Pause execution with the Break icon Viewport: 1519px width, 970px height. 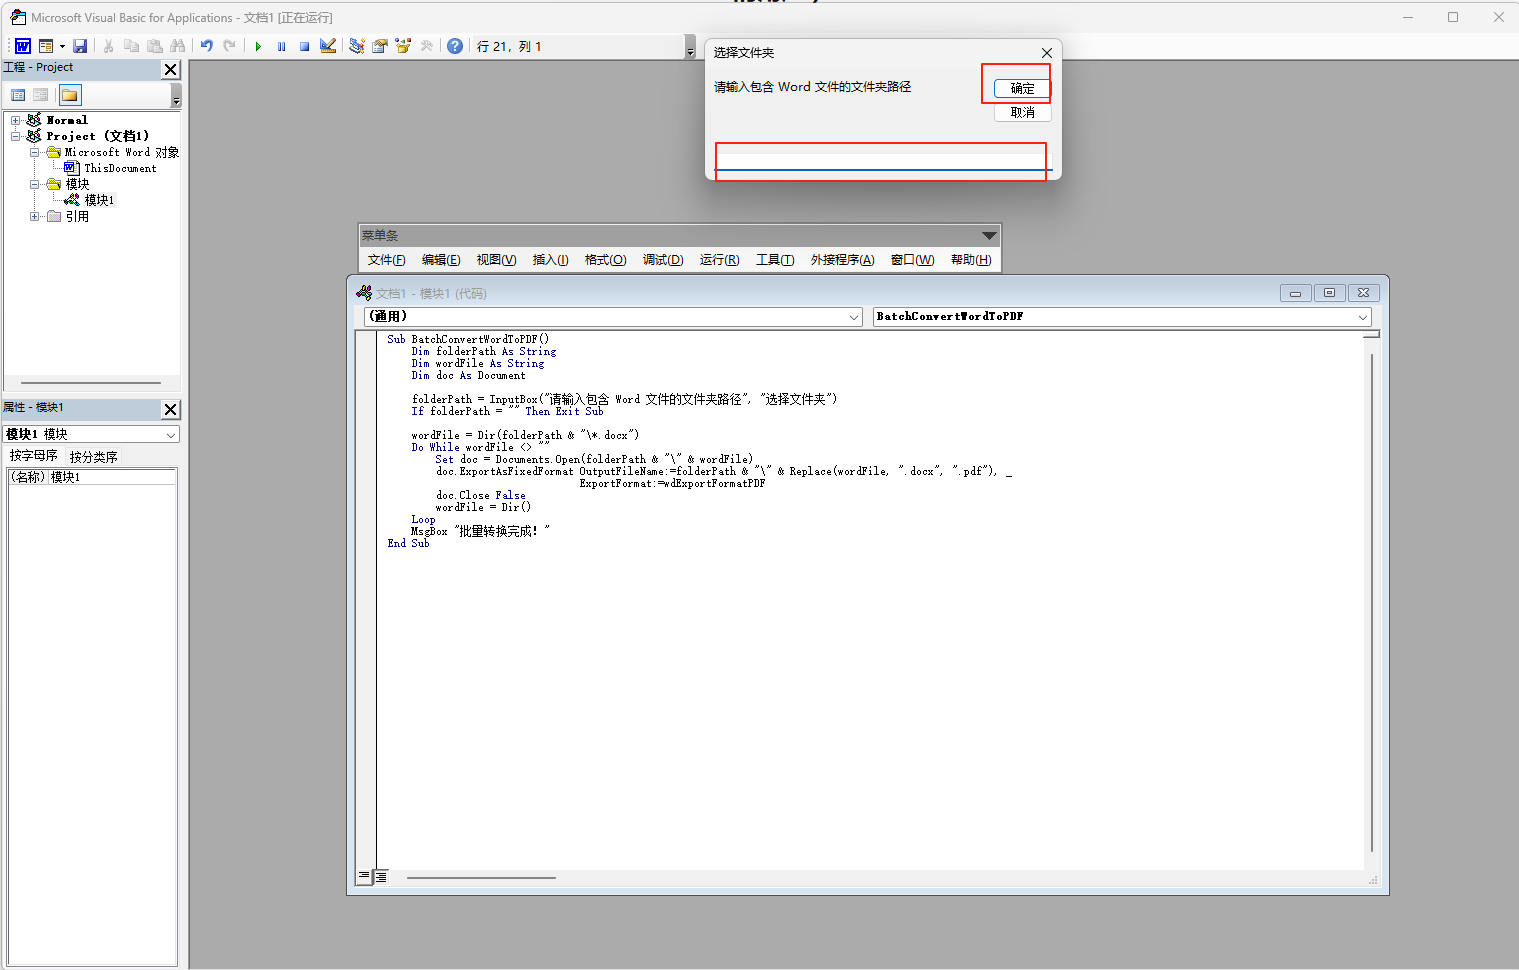point(281,46)
